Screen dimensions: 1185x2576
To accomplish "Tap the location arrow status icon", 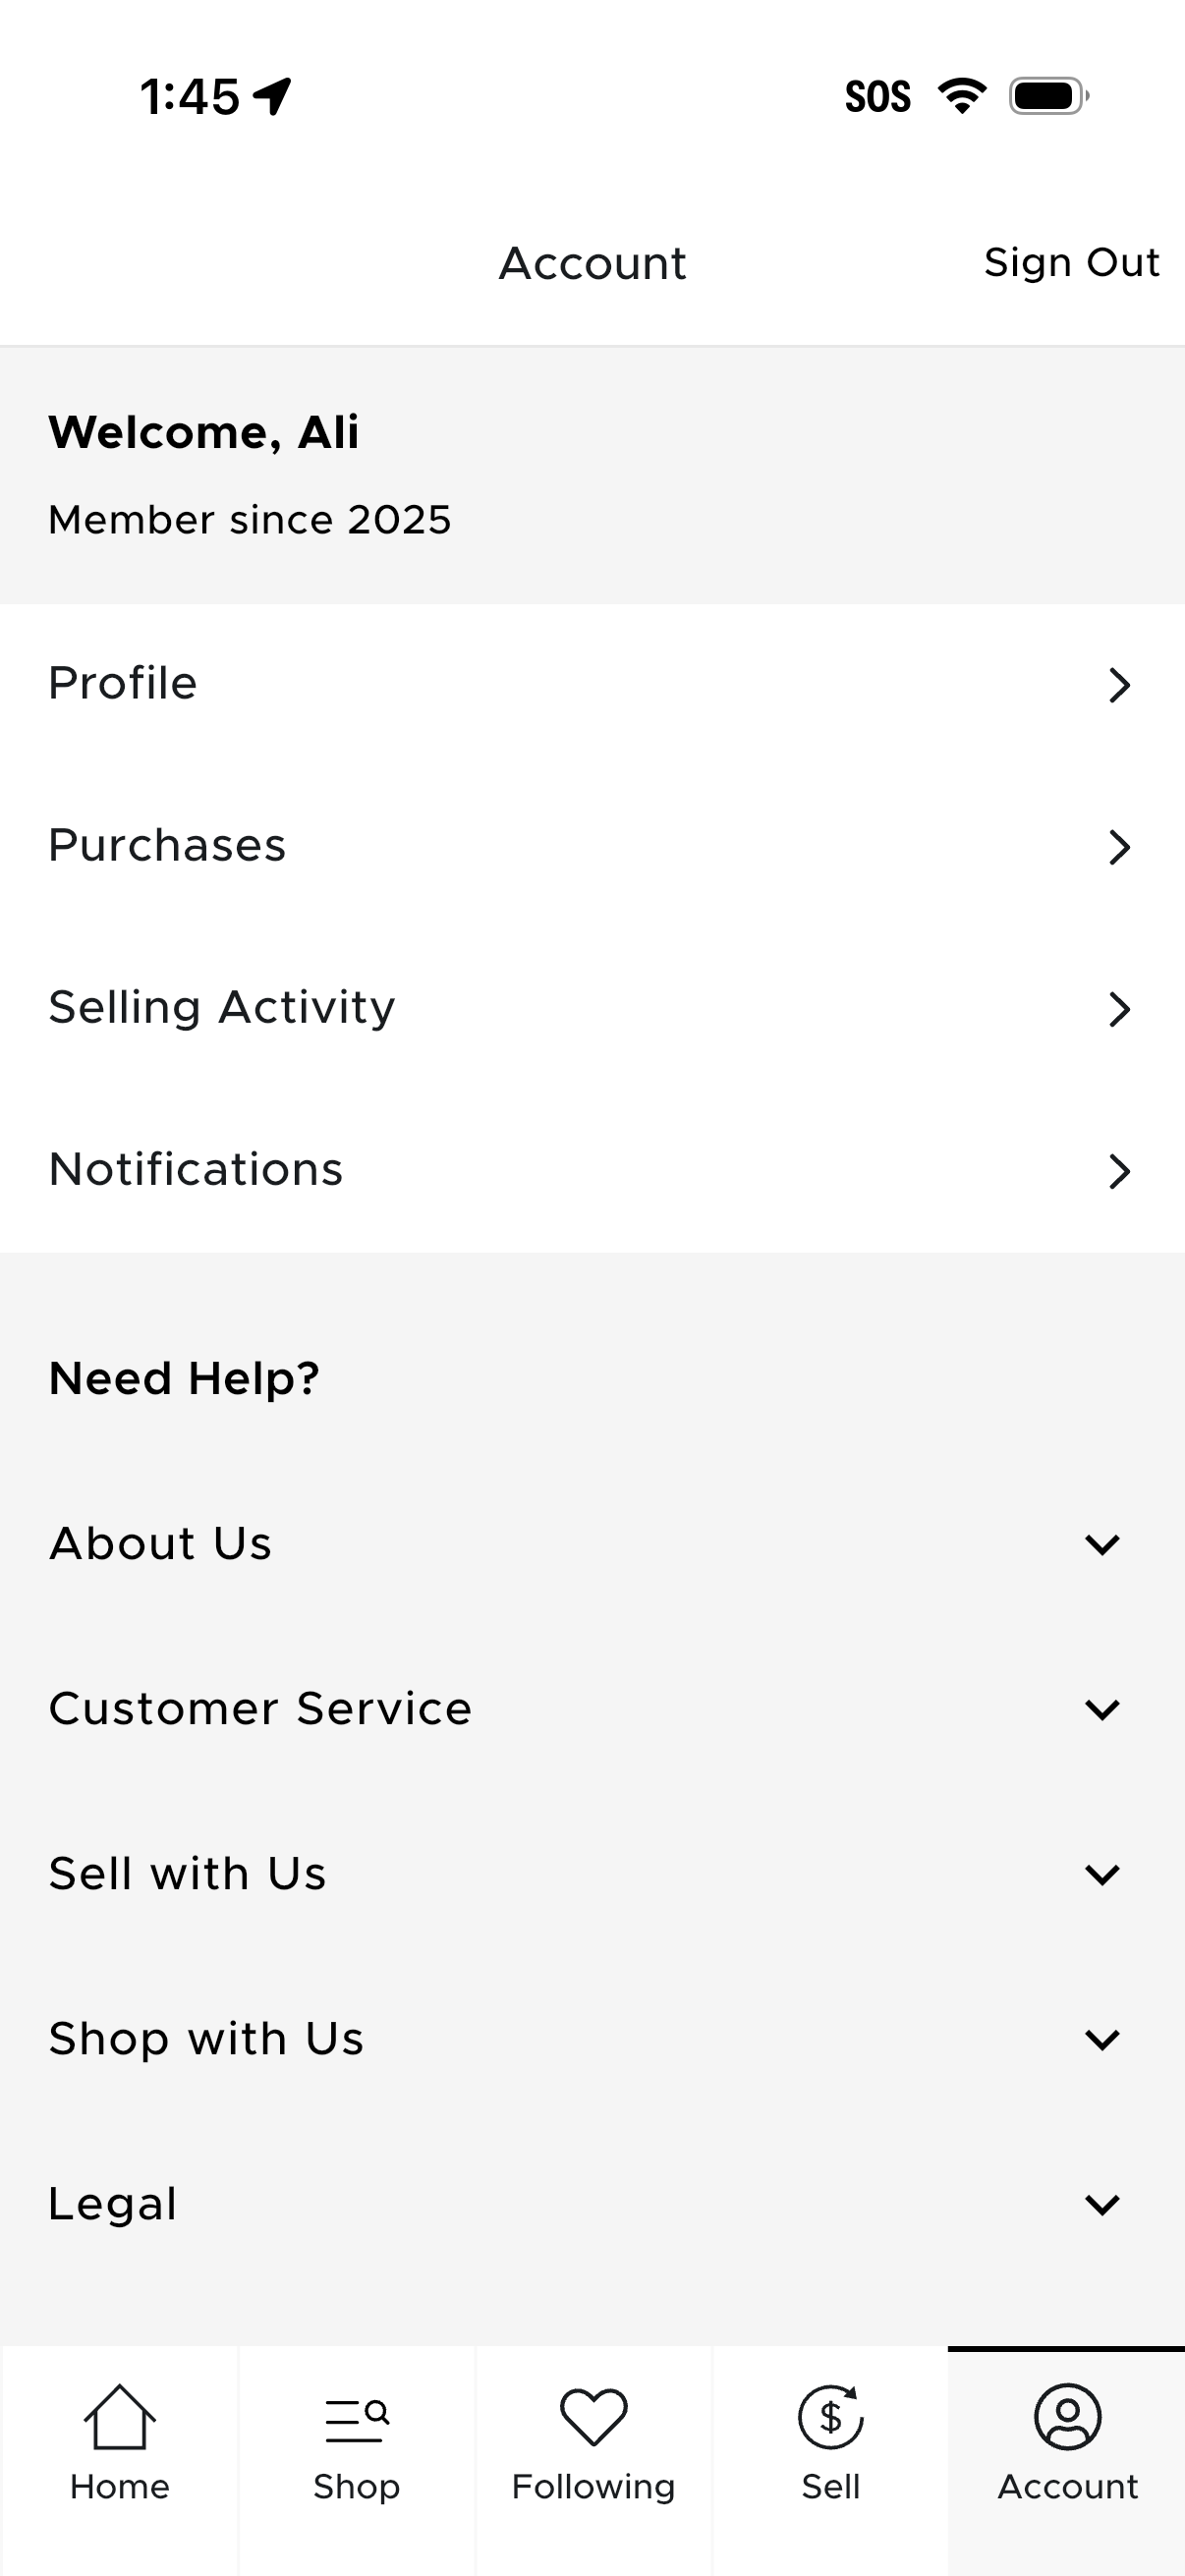I will pyautogui.click(x=272, y=97).
